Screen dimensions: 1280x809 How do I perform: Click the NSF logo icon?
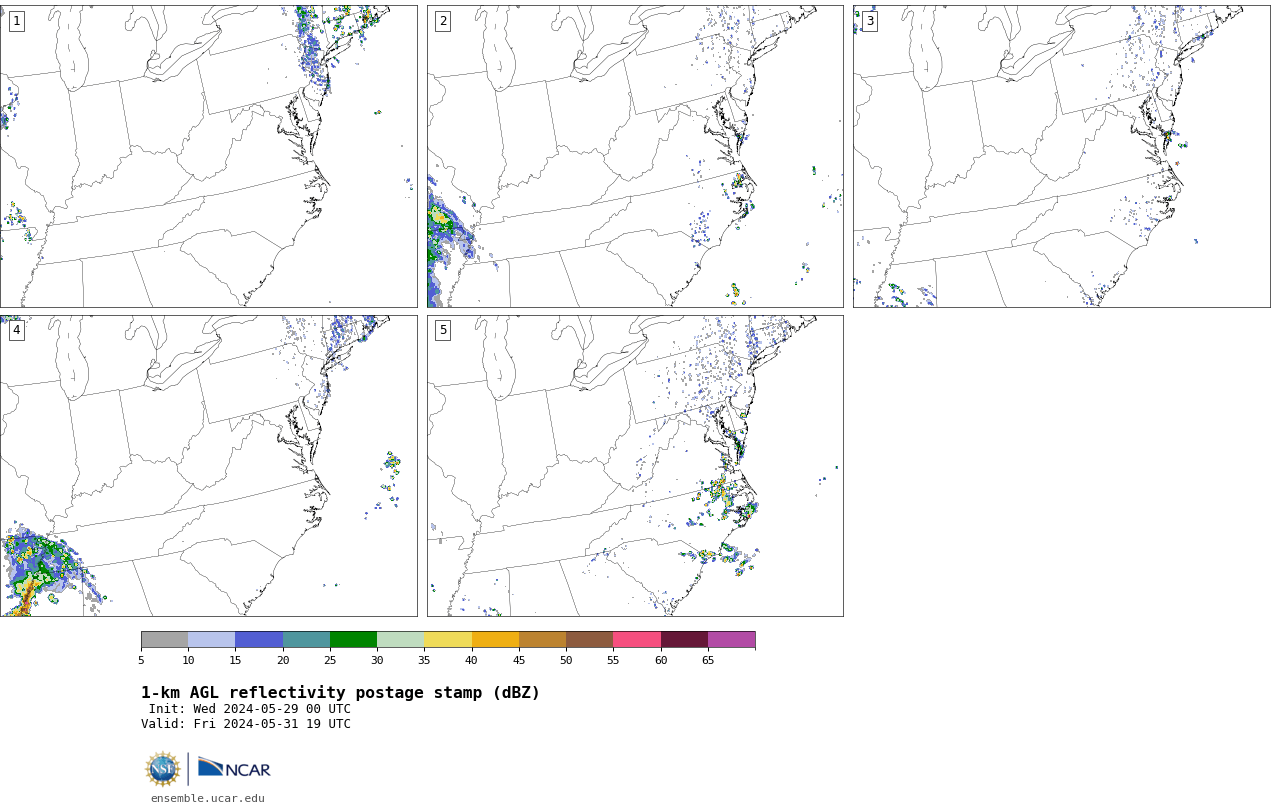(163, 769)
